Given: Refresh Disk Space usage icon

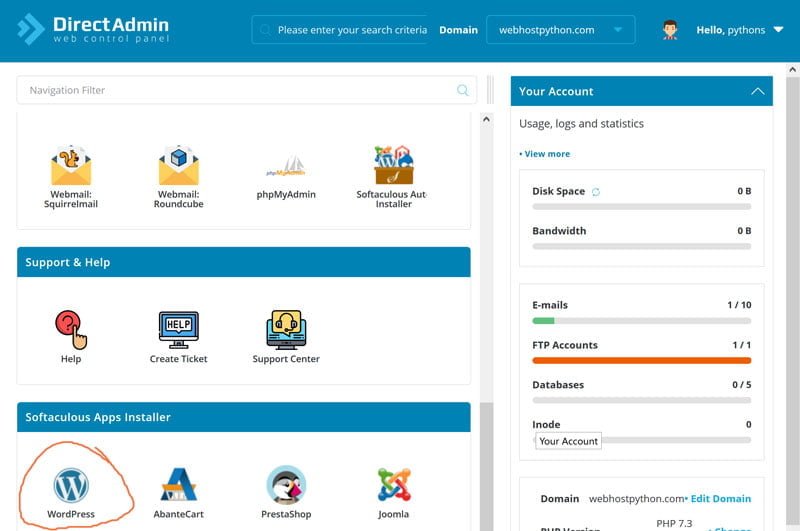Looking at the screenshot, I should click(x=596, y=192).
